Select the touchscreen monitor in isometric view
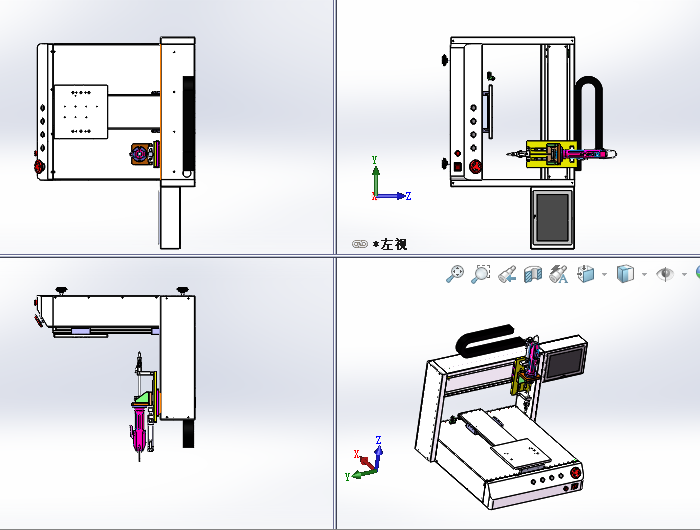The width and height of the screenshot is (700, 530). (x=566, y=361)
